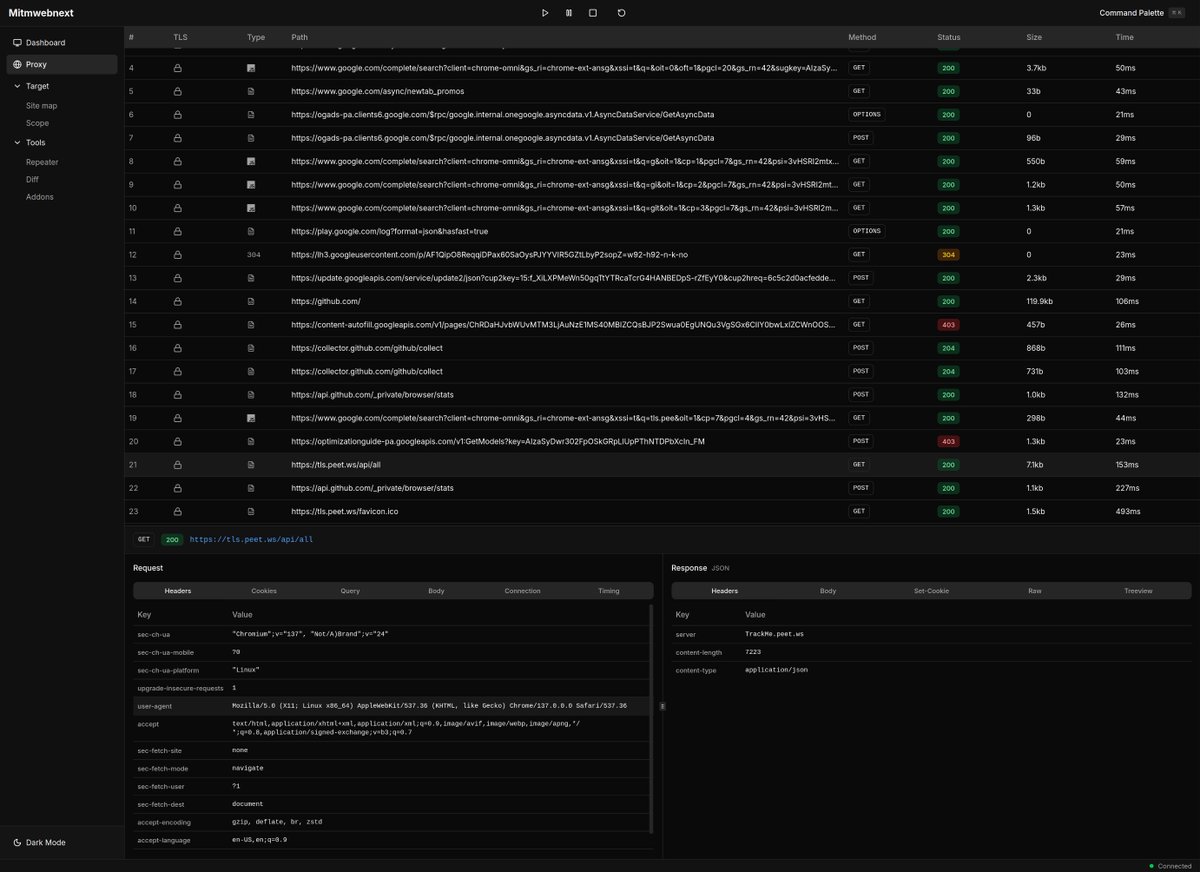
Task: Click the Connected status indicator
Action: pyautogui.click(x=1170, y=866)
